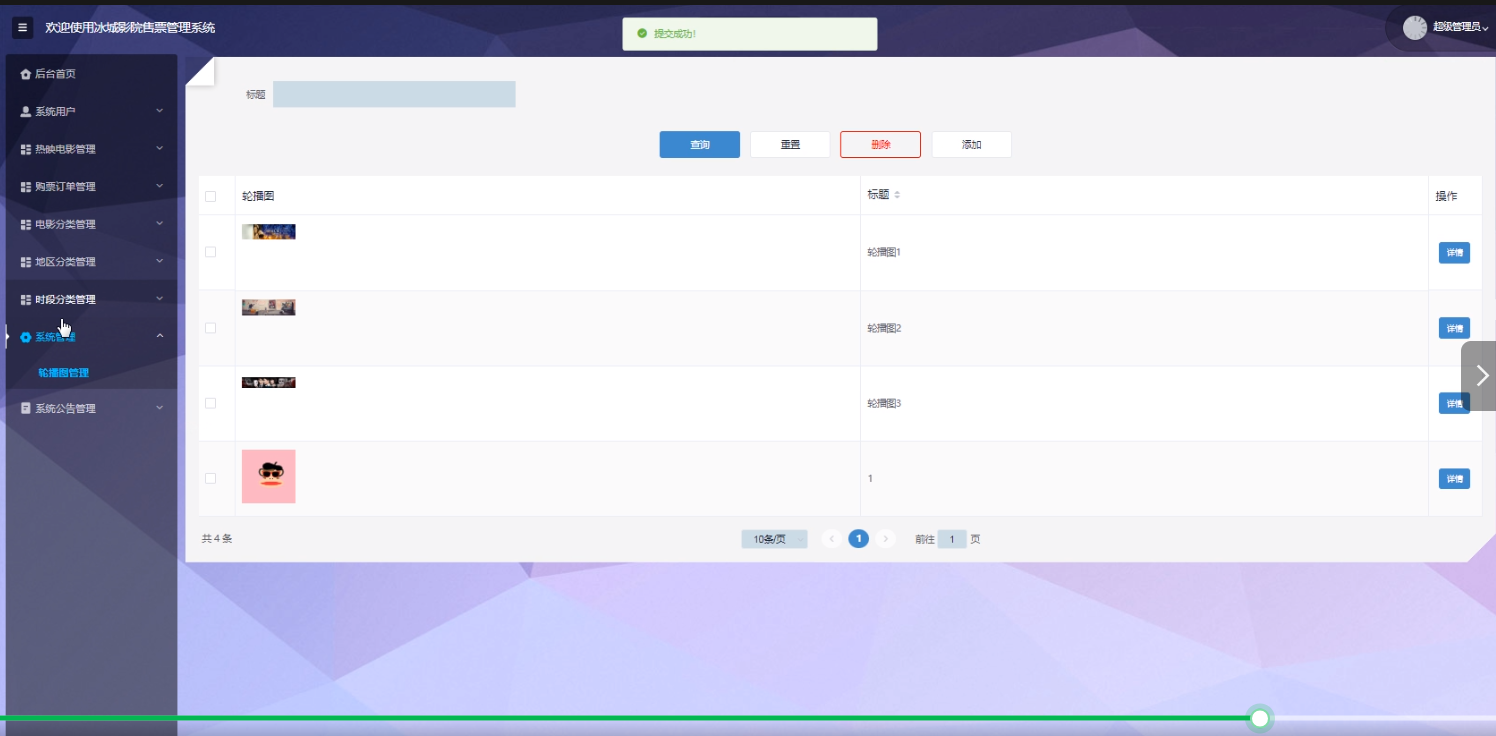Click the right-arrow panel on the right edge
Screen dimensions: 1496x736
click(x=1479, y=376)
